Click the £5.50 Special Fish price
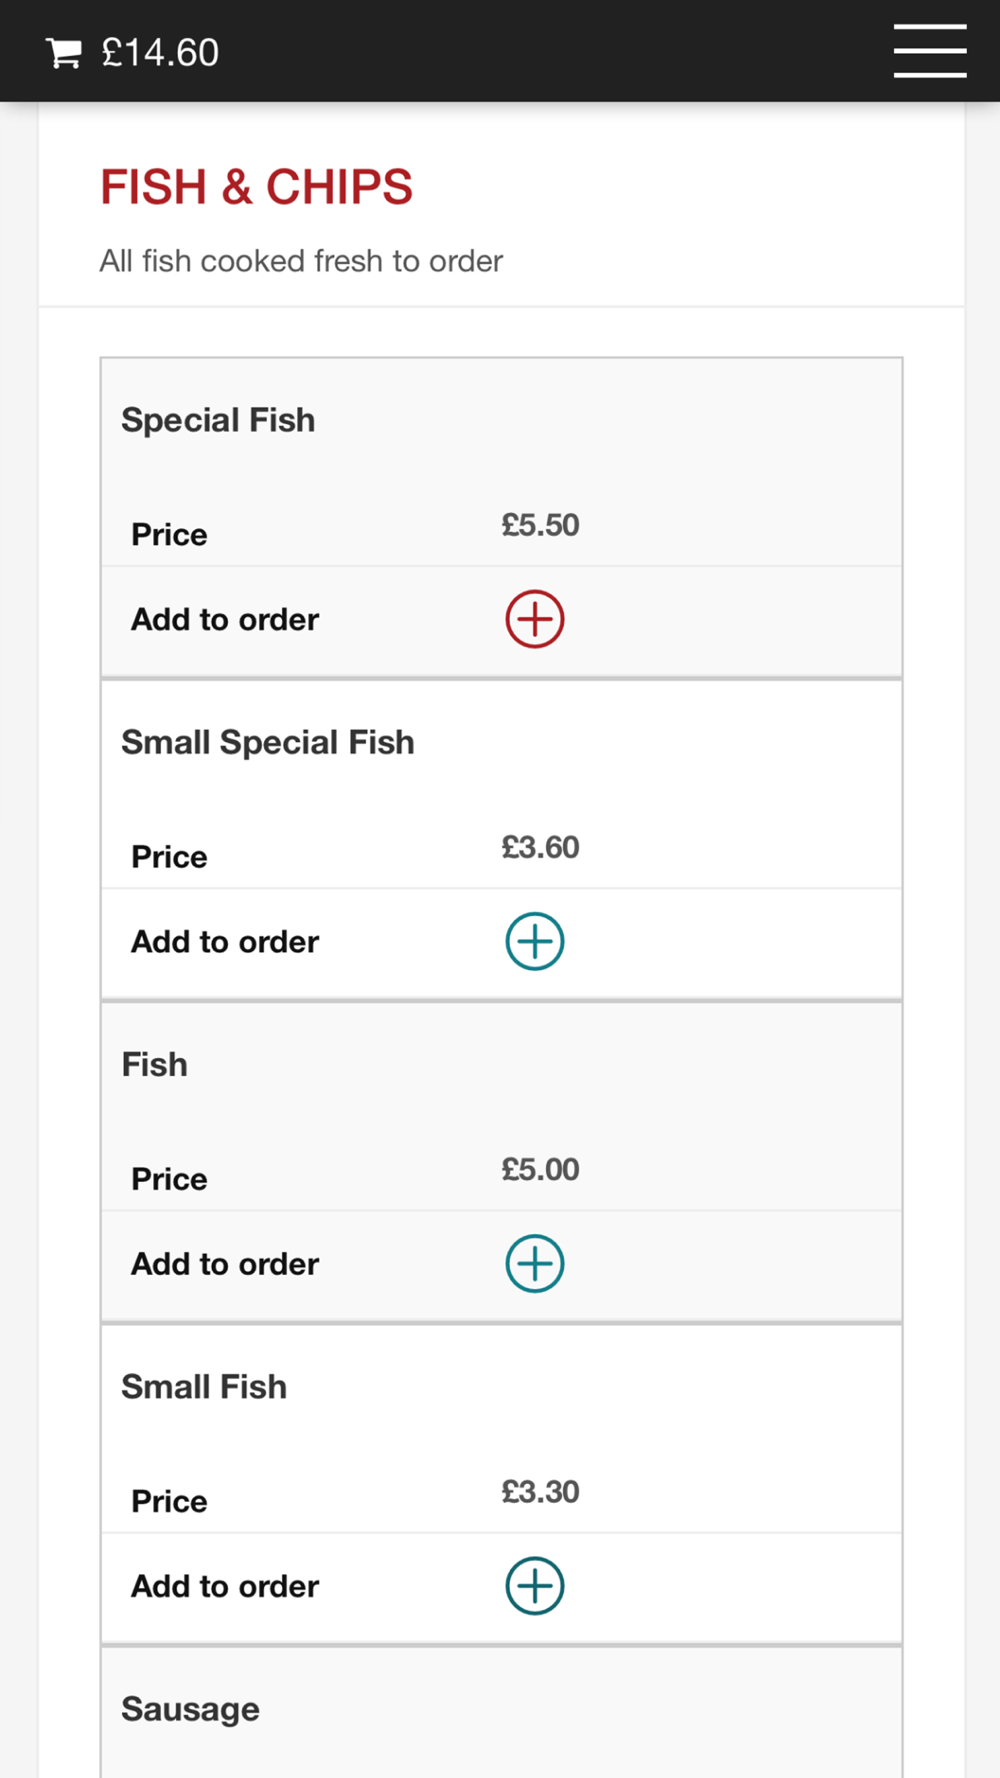The height and width of the screenshot is (1778, 1000). tap(540, 525)
